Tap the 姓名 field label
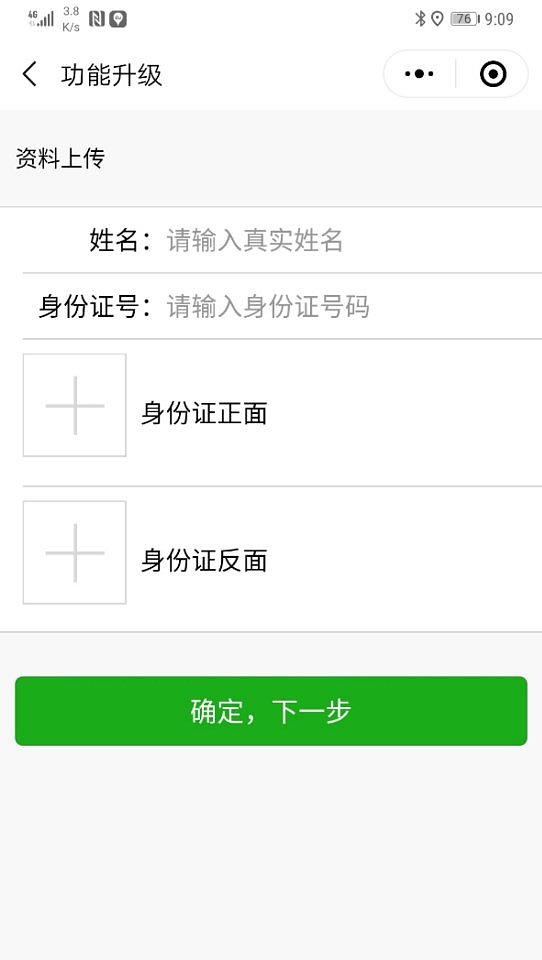Viewport: 542px width, 960px height. point(121,240)
